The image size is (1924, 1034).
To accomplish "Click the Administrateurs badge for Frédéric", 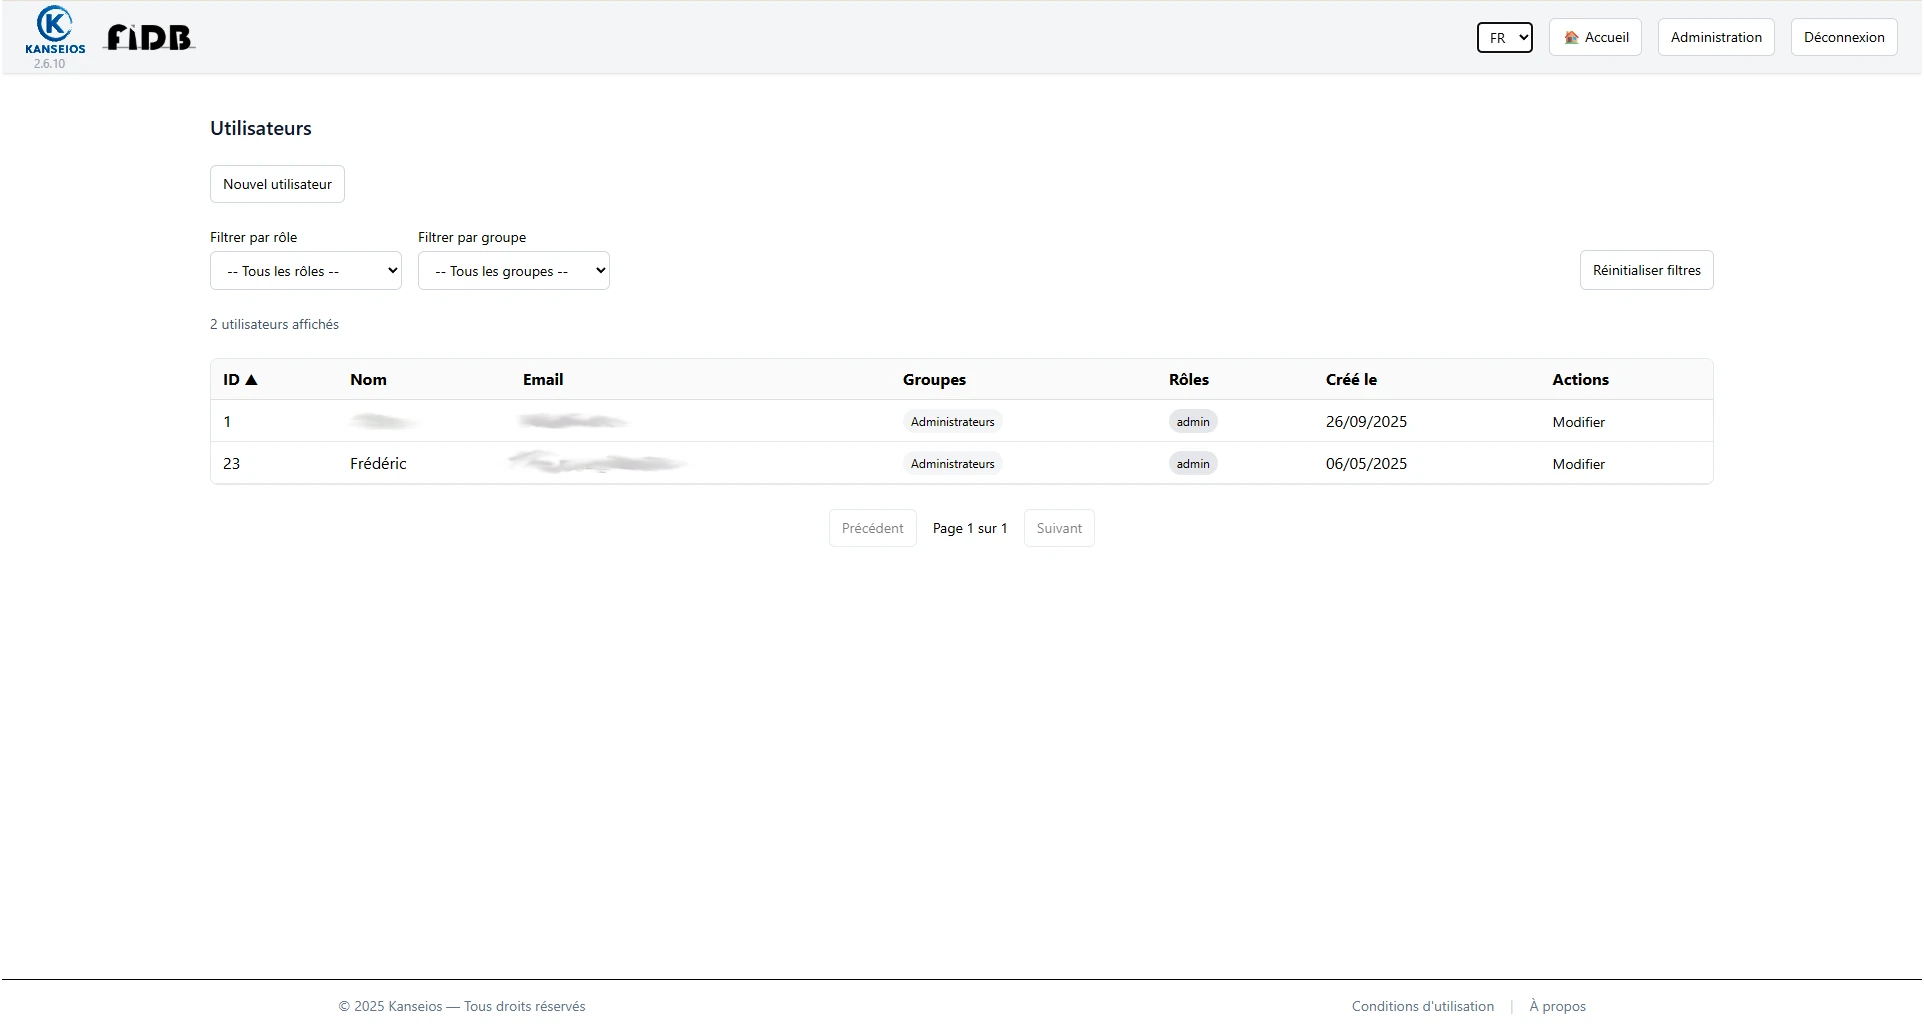I will pos(952,463).
